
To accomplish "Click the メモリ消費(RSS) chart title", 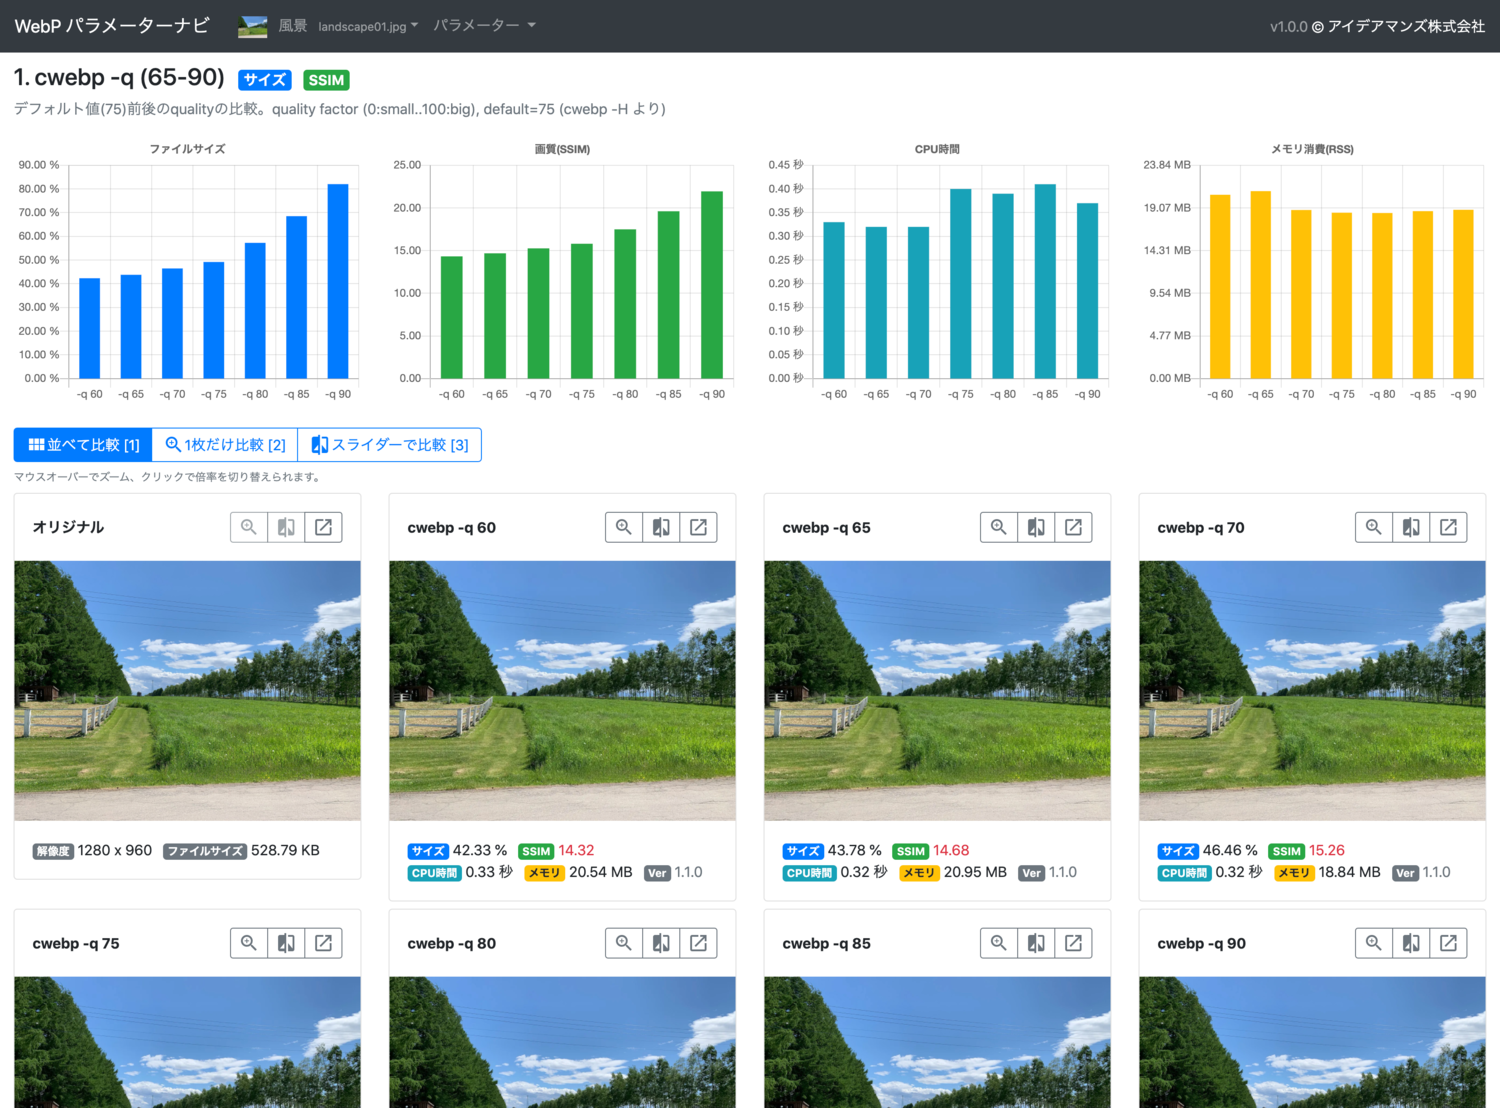I will [1312, 149].
